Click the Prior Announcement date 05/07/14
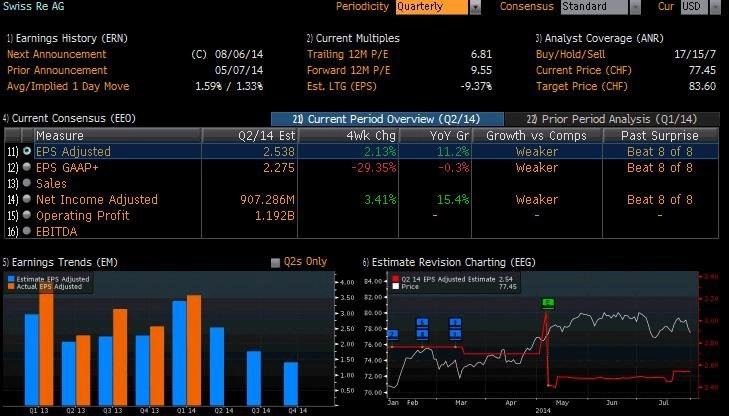Viewport: 729px width, 416px height. click(239, 70)
